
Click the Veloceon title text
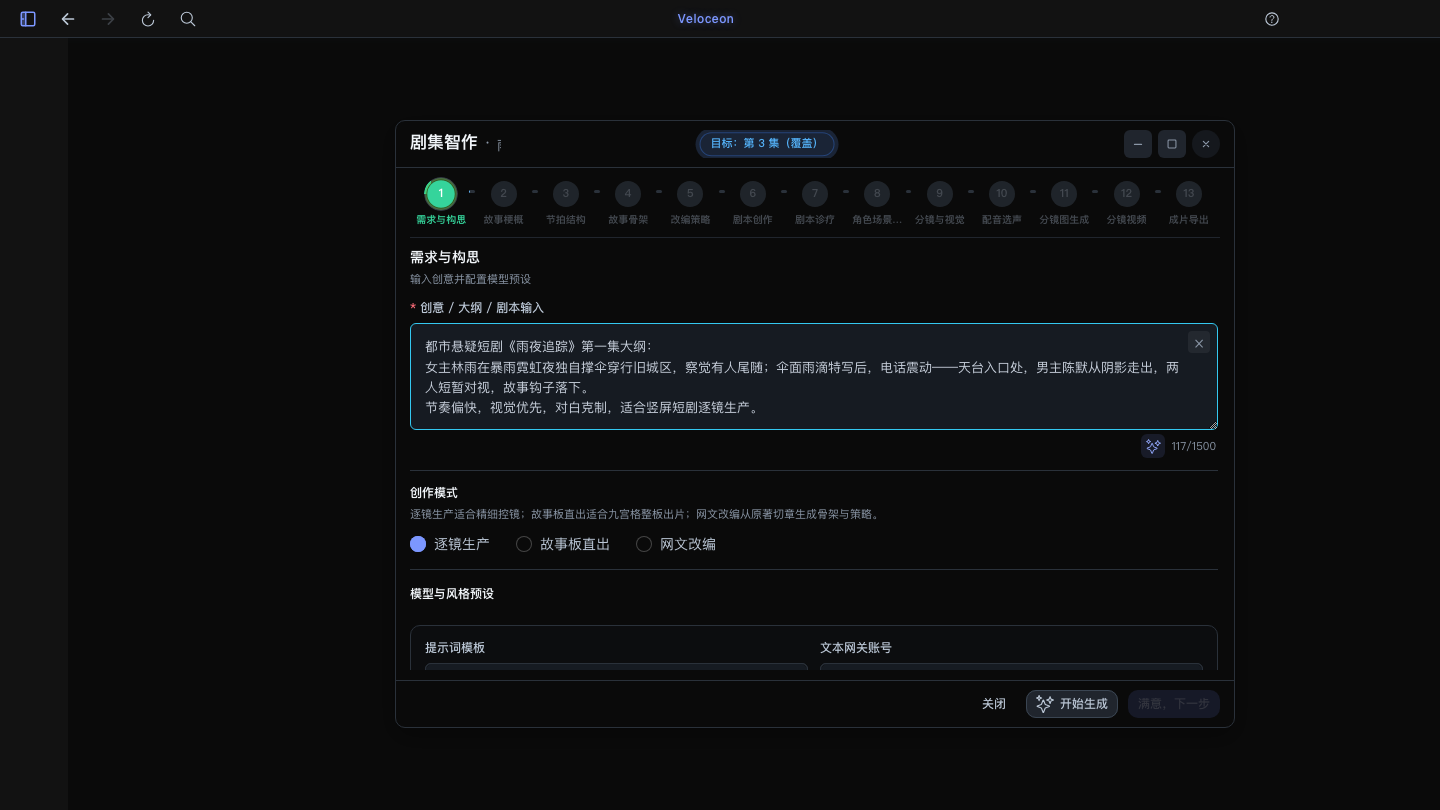tap(706, 19)
